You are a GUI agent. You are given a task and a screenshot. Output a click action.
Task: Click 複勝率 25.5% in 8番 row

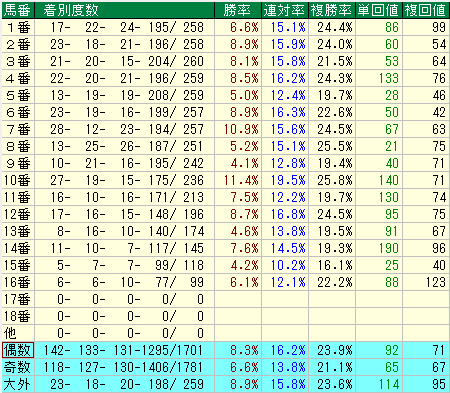(335, 146)
